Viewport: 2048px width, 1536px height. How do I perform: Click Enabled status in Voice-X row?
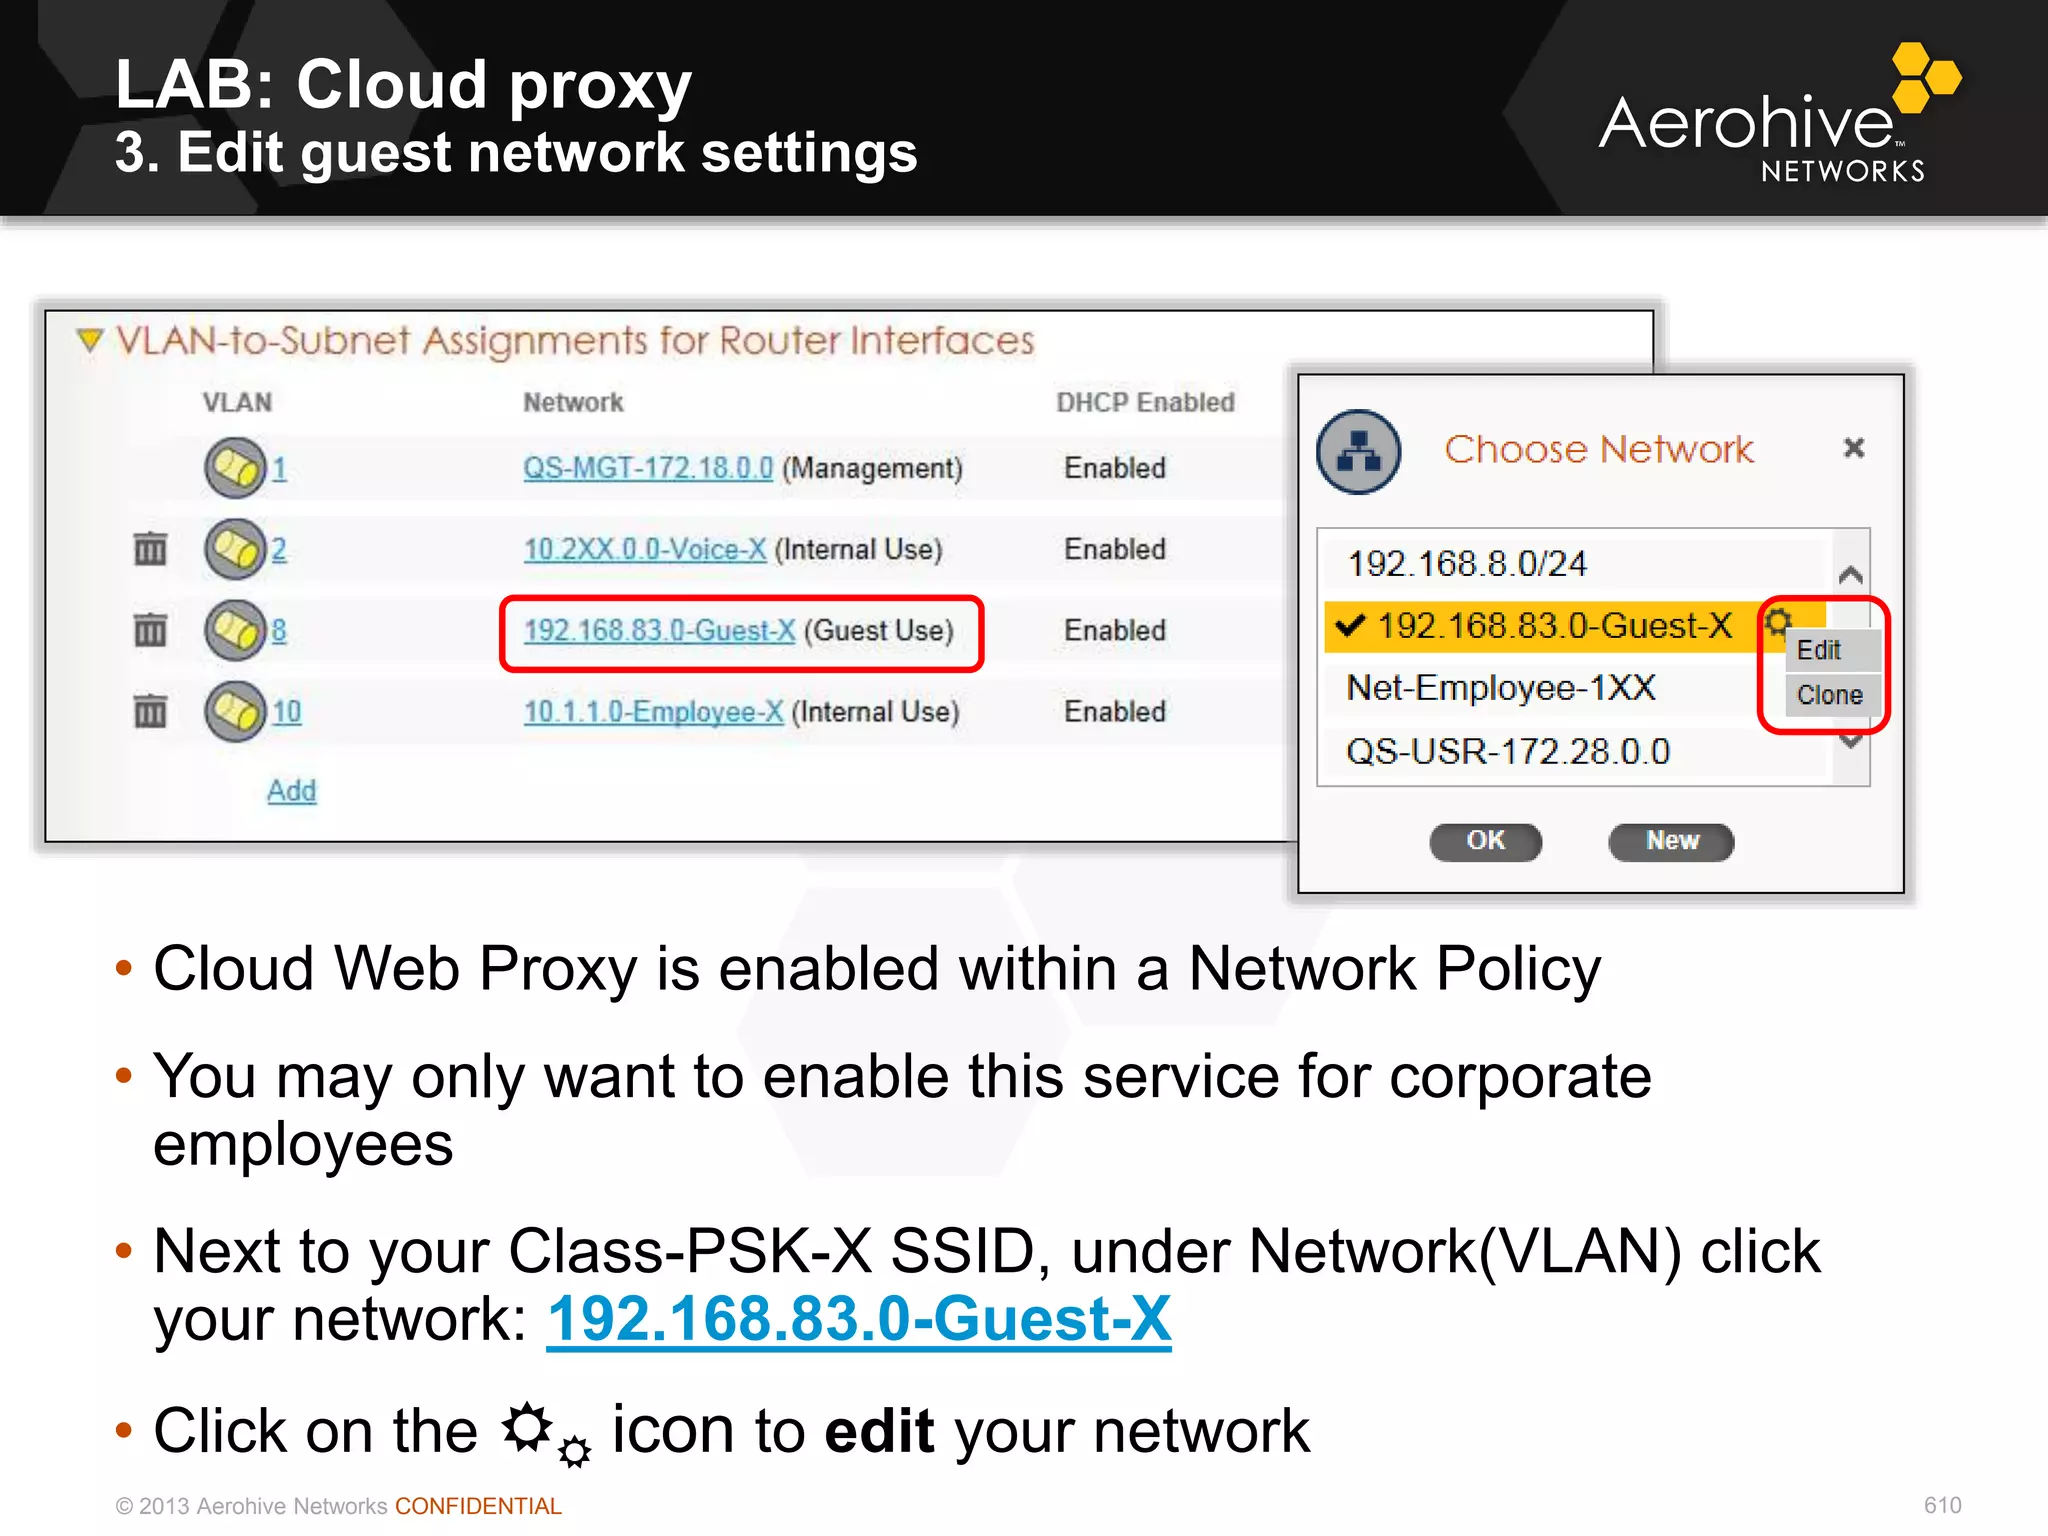point(1115,549)
